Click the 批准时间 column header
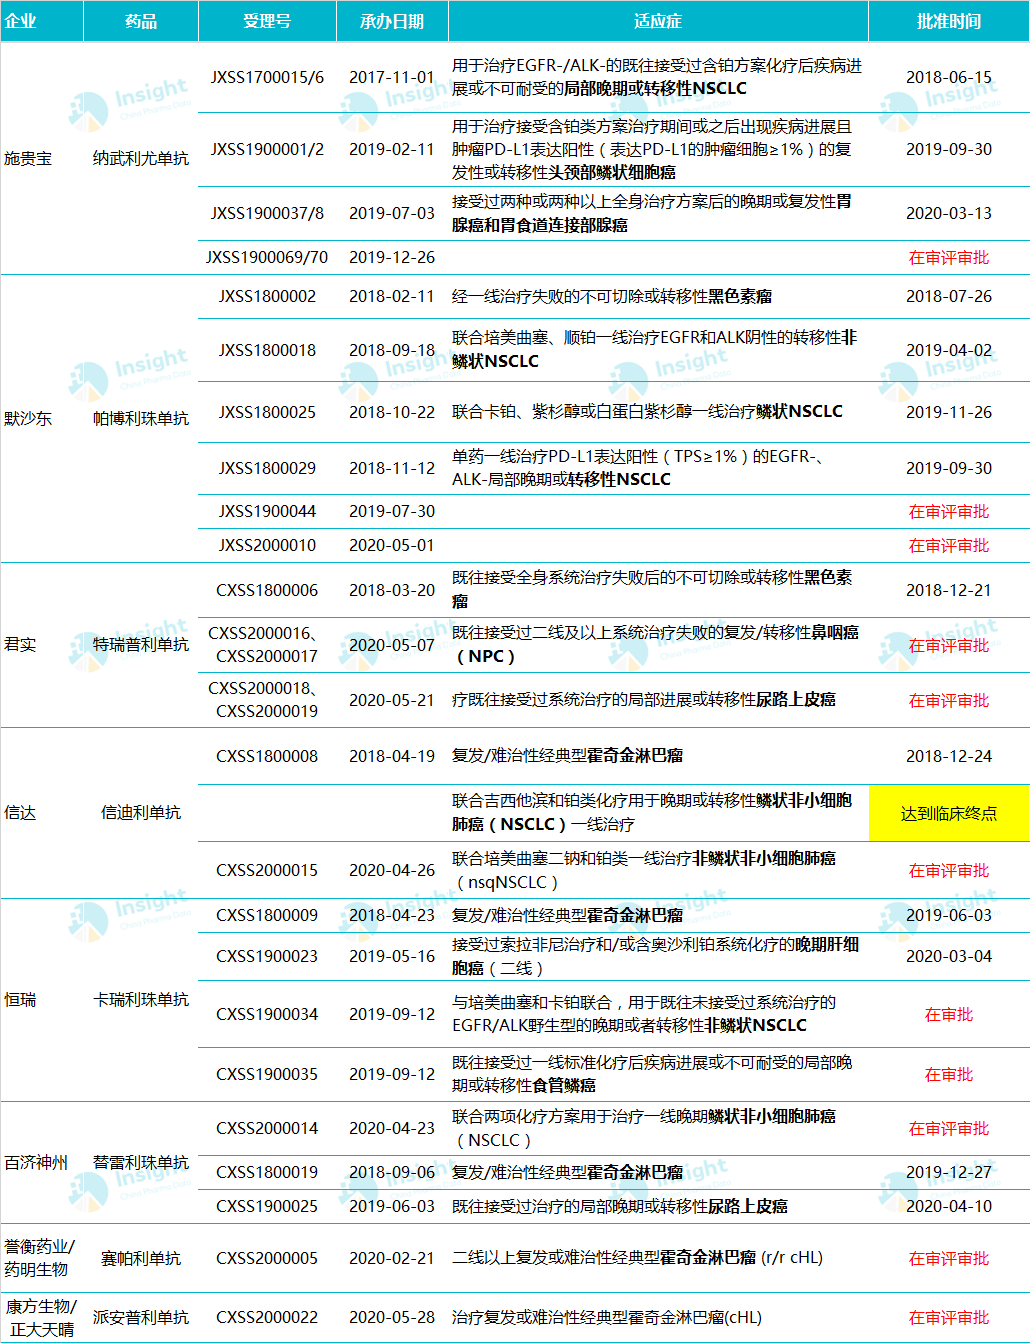The image size is (1030, 1343). [949, 21]
